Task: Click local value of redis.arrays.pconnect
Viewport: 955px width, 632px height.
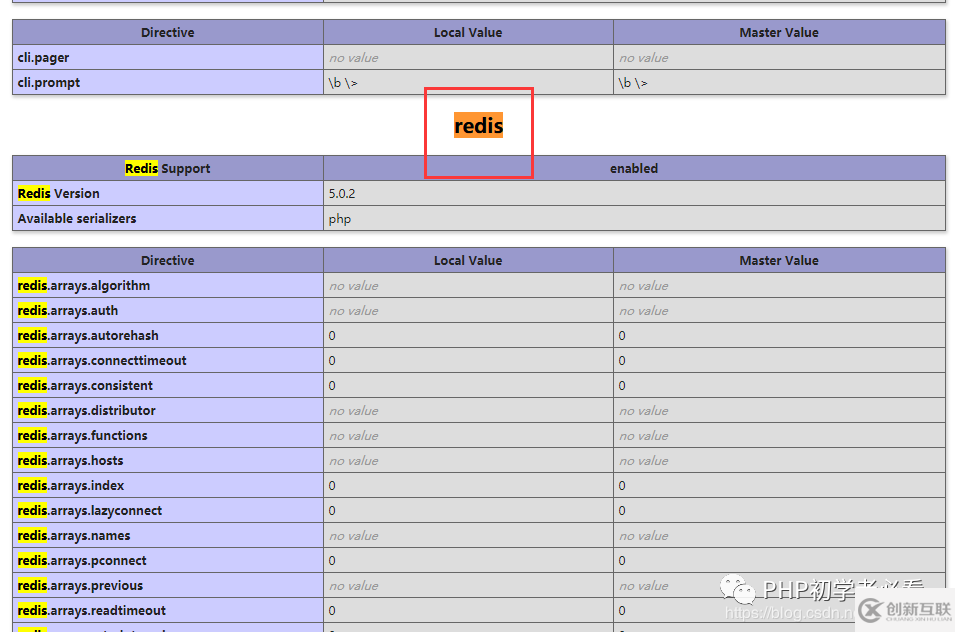Action: pyautogui.click(x=468, y=560)
